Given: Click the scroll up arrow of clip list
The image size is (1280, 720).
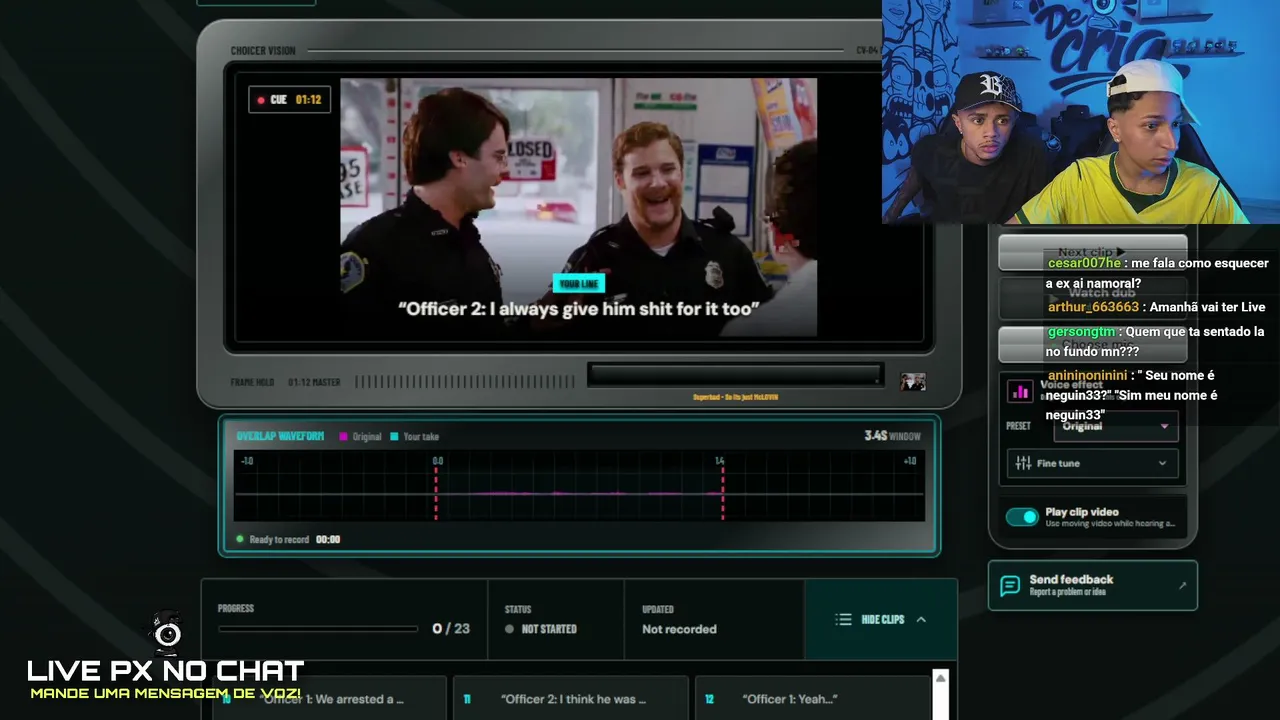Looking at the screenshot, I should [x=940, y=679].
